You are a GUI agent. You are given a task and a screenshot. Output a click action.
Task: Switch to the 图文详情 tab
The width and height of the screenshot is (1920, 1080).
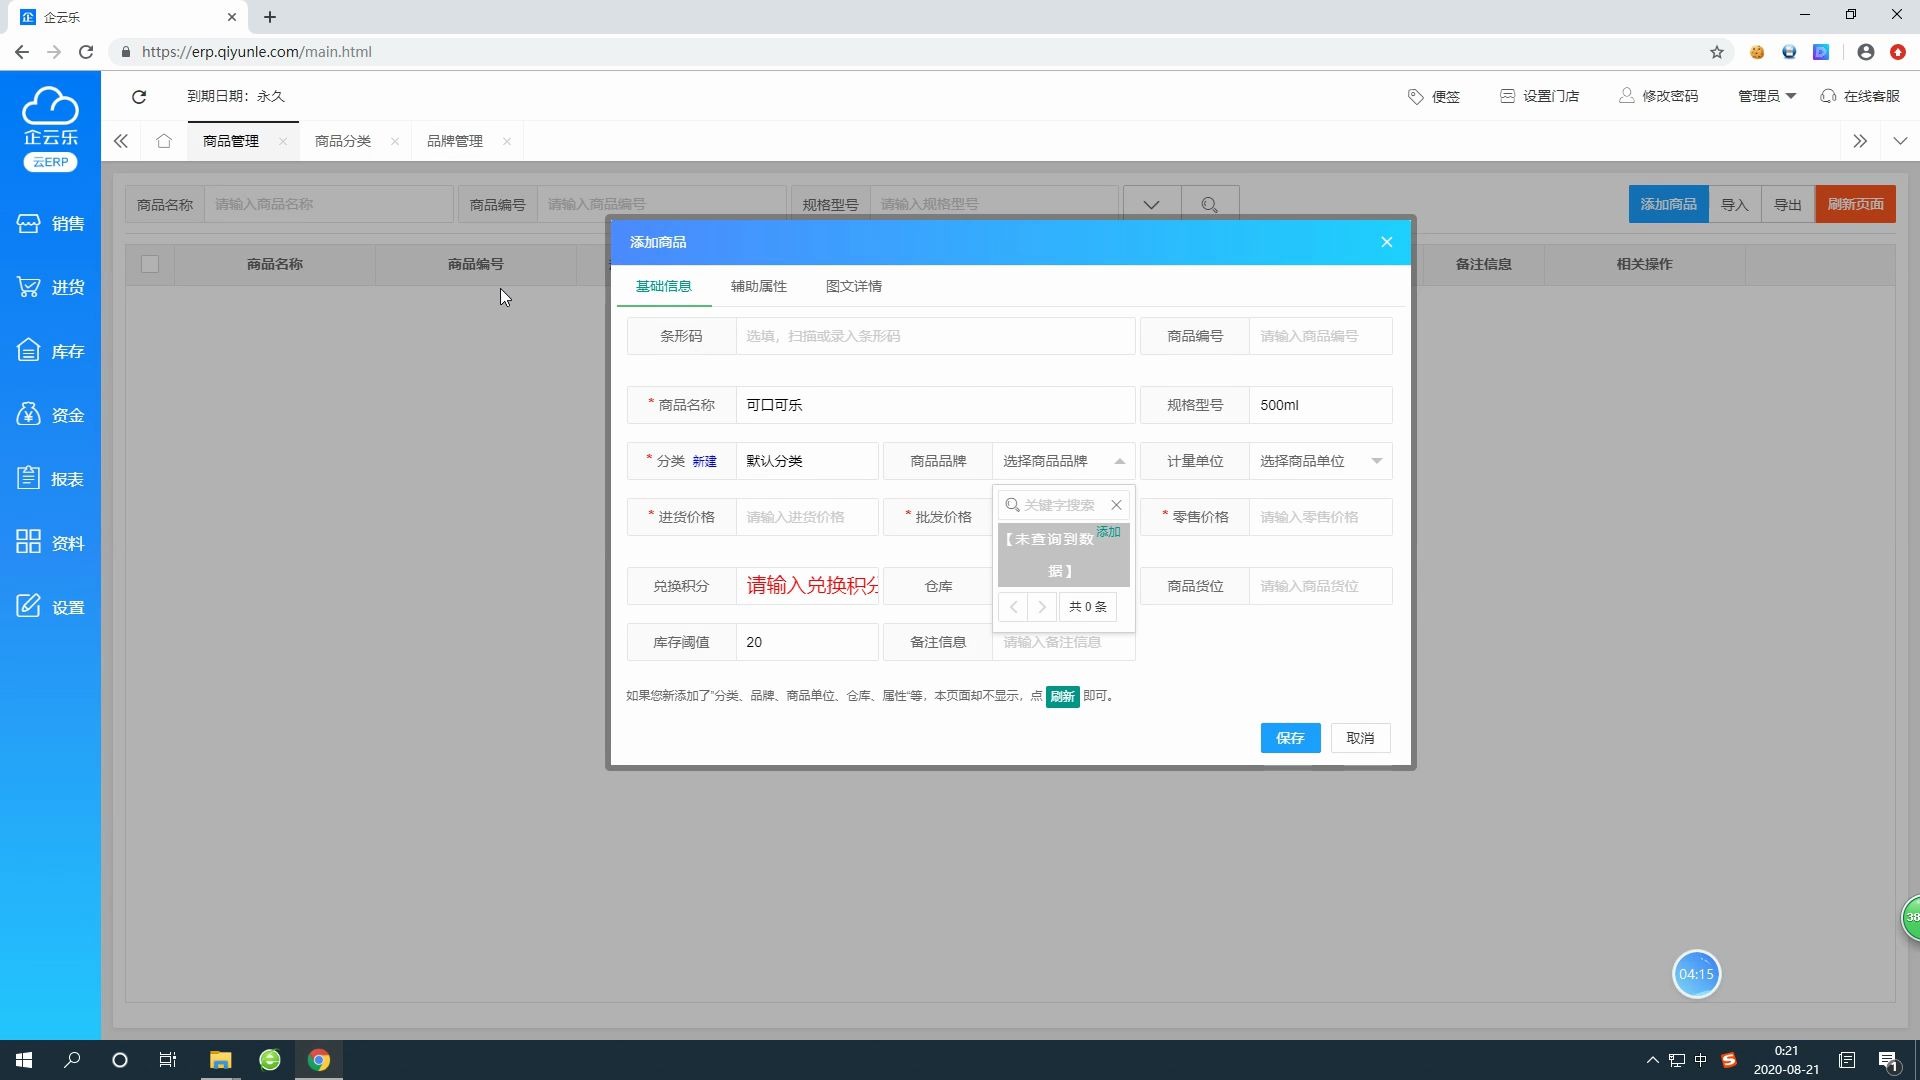(x=854, y=286)
